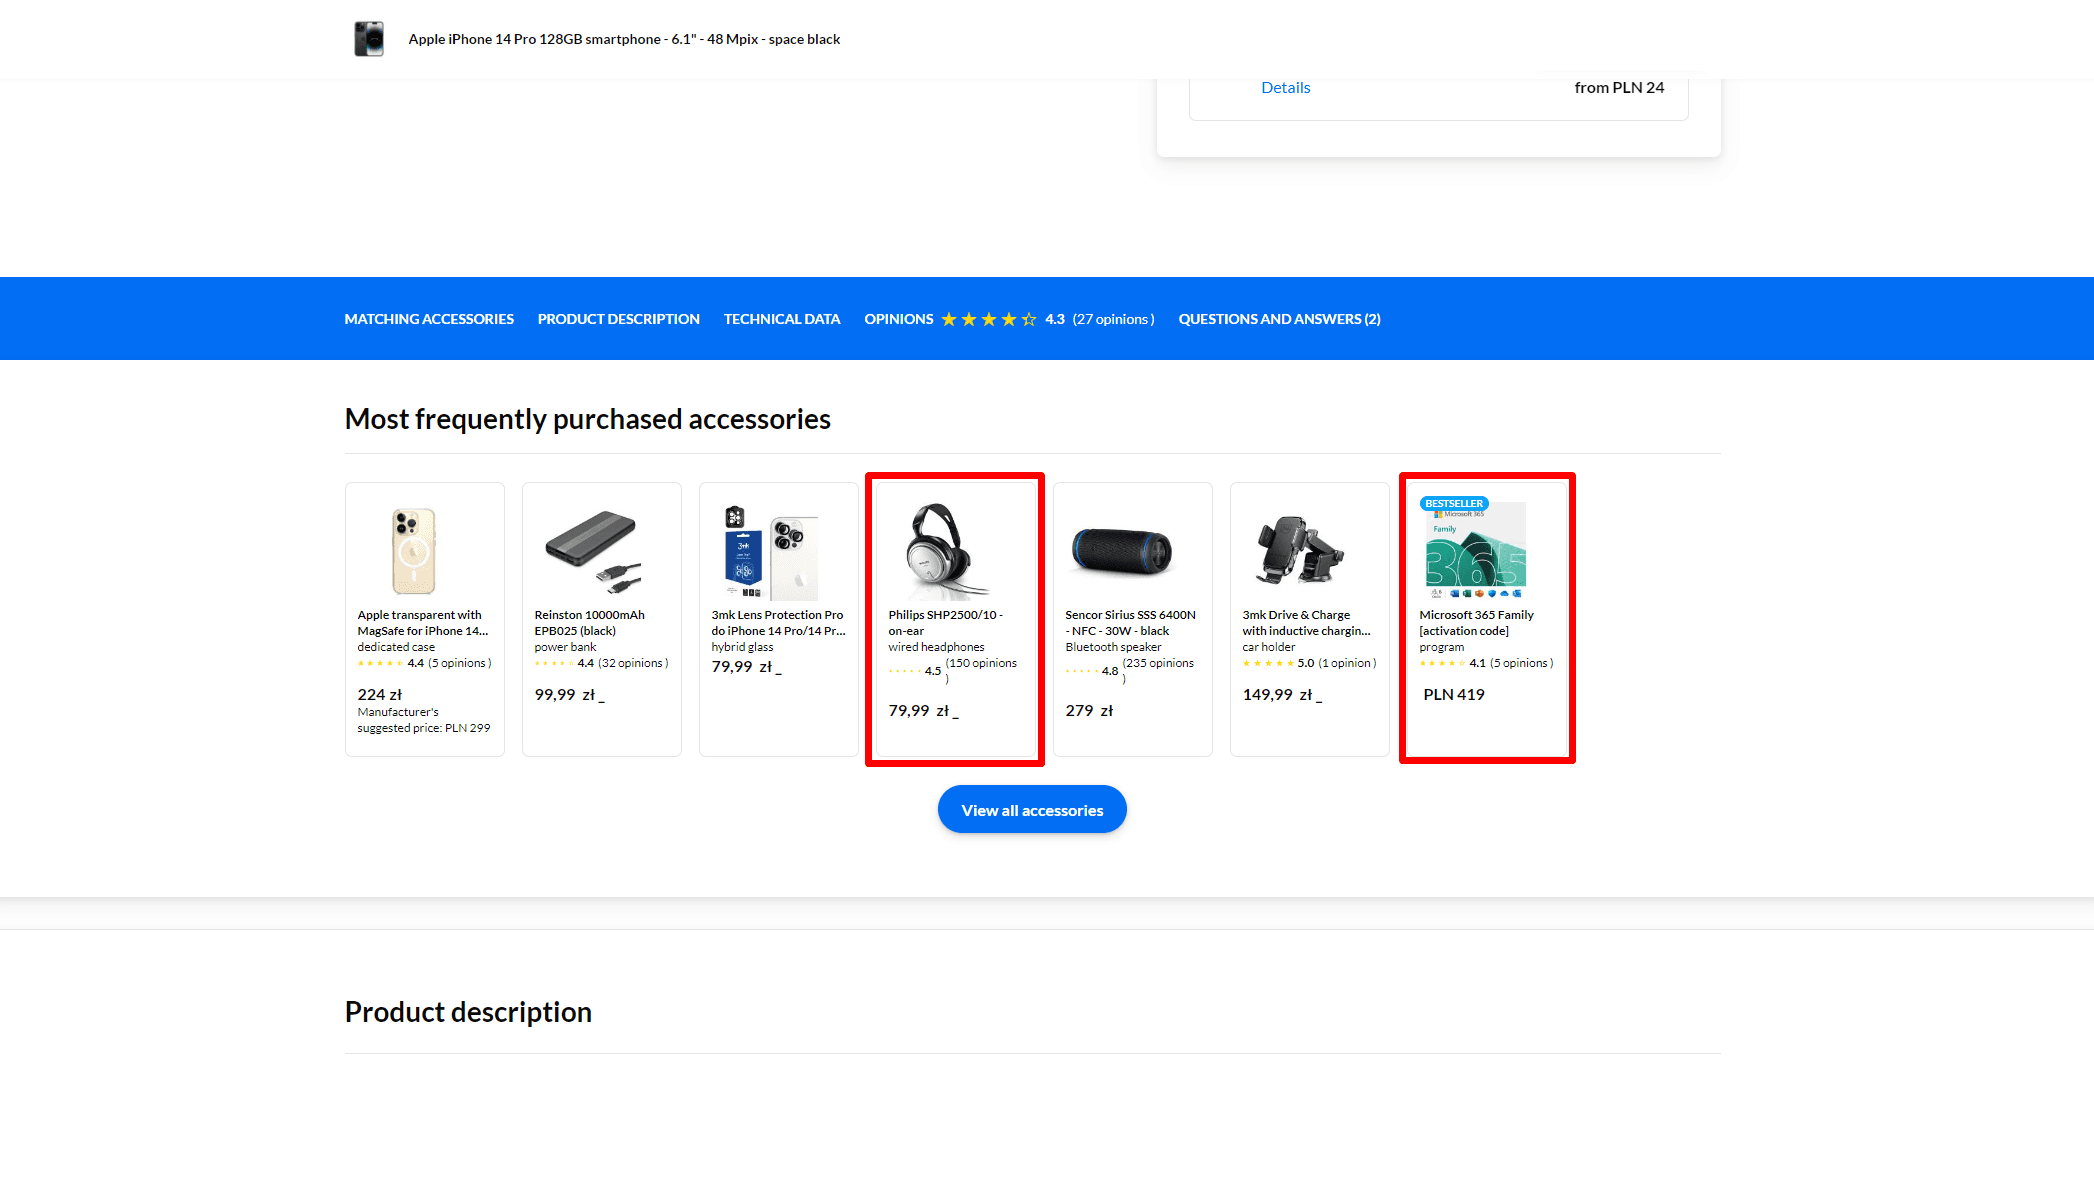Image resolution: width=2094 pixels, height=1178 pixels.
Task: Open the 150 opinions for Philips headphones
Action: coord(982,662)
